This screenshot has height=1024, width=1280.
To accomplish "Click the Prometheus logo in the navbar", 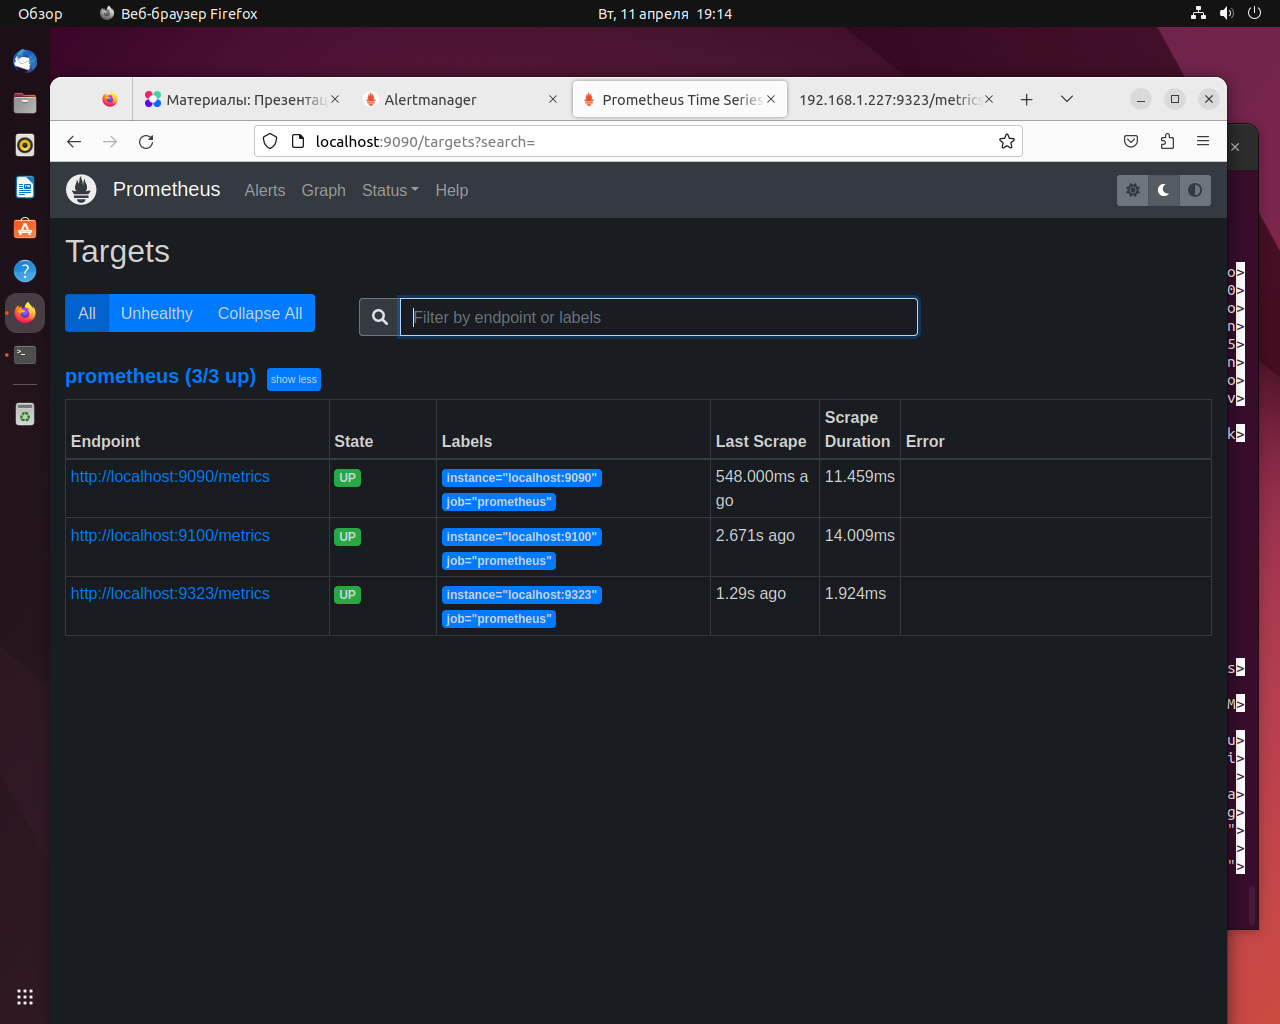I will [81, 189].
